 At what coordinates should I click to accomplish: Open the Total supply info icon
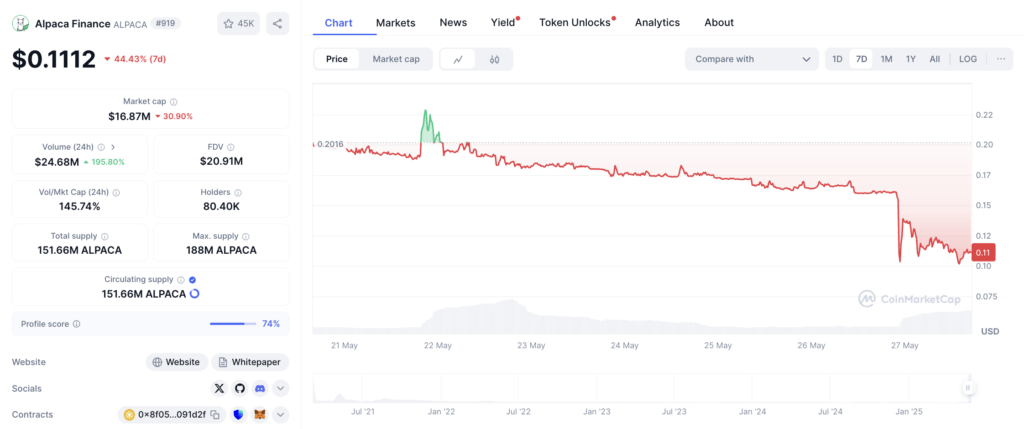pos(104,236)
